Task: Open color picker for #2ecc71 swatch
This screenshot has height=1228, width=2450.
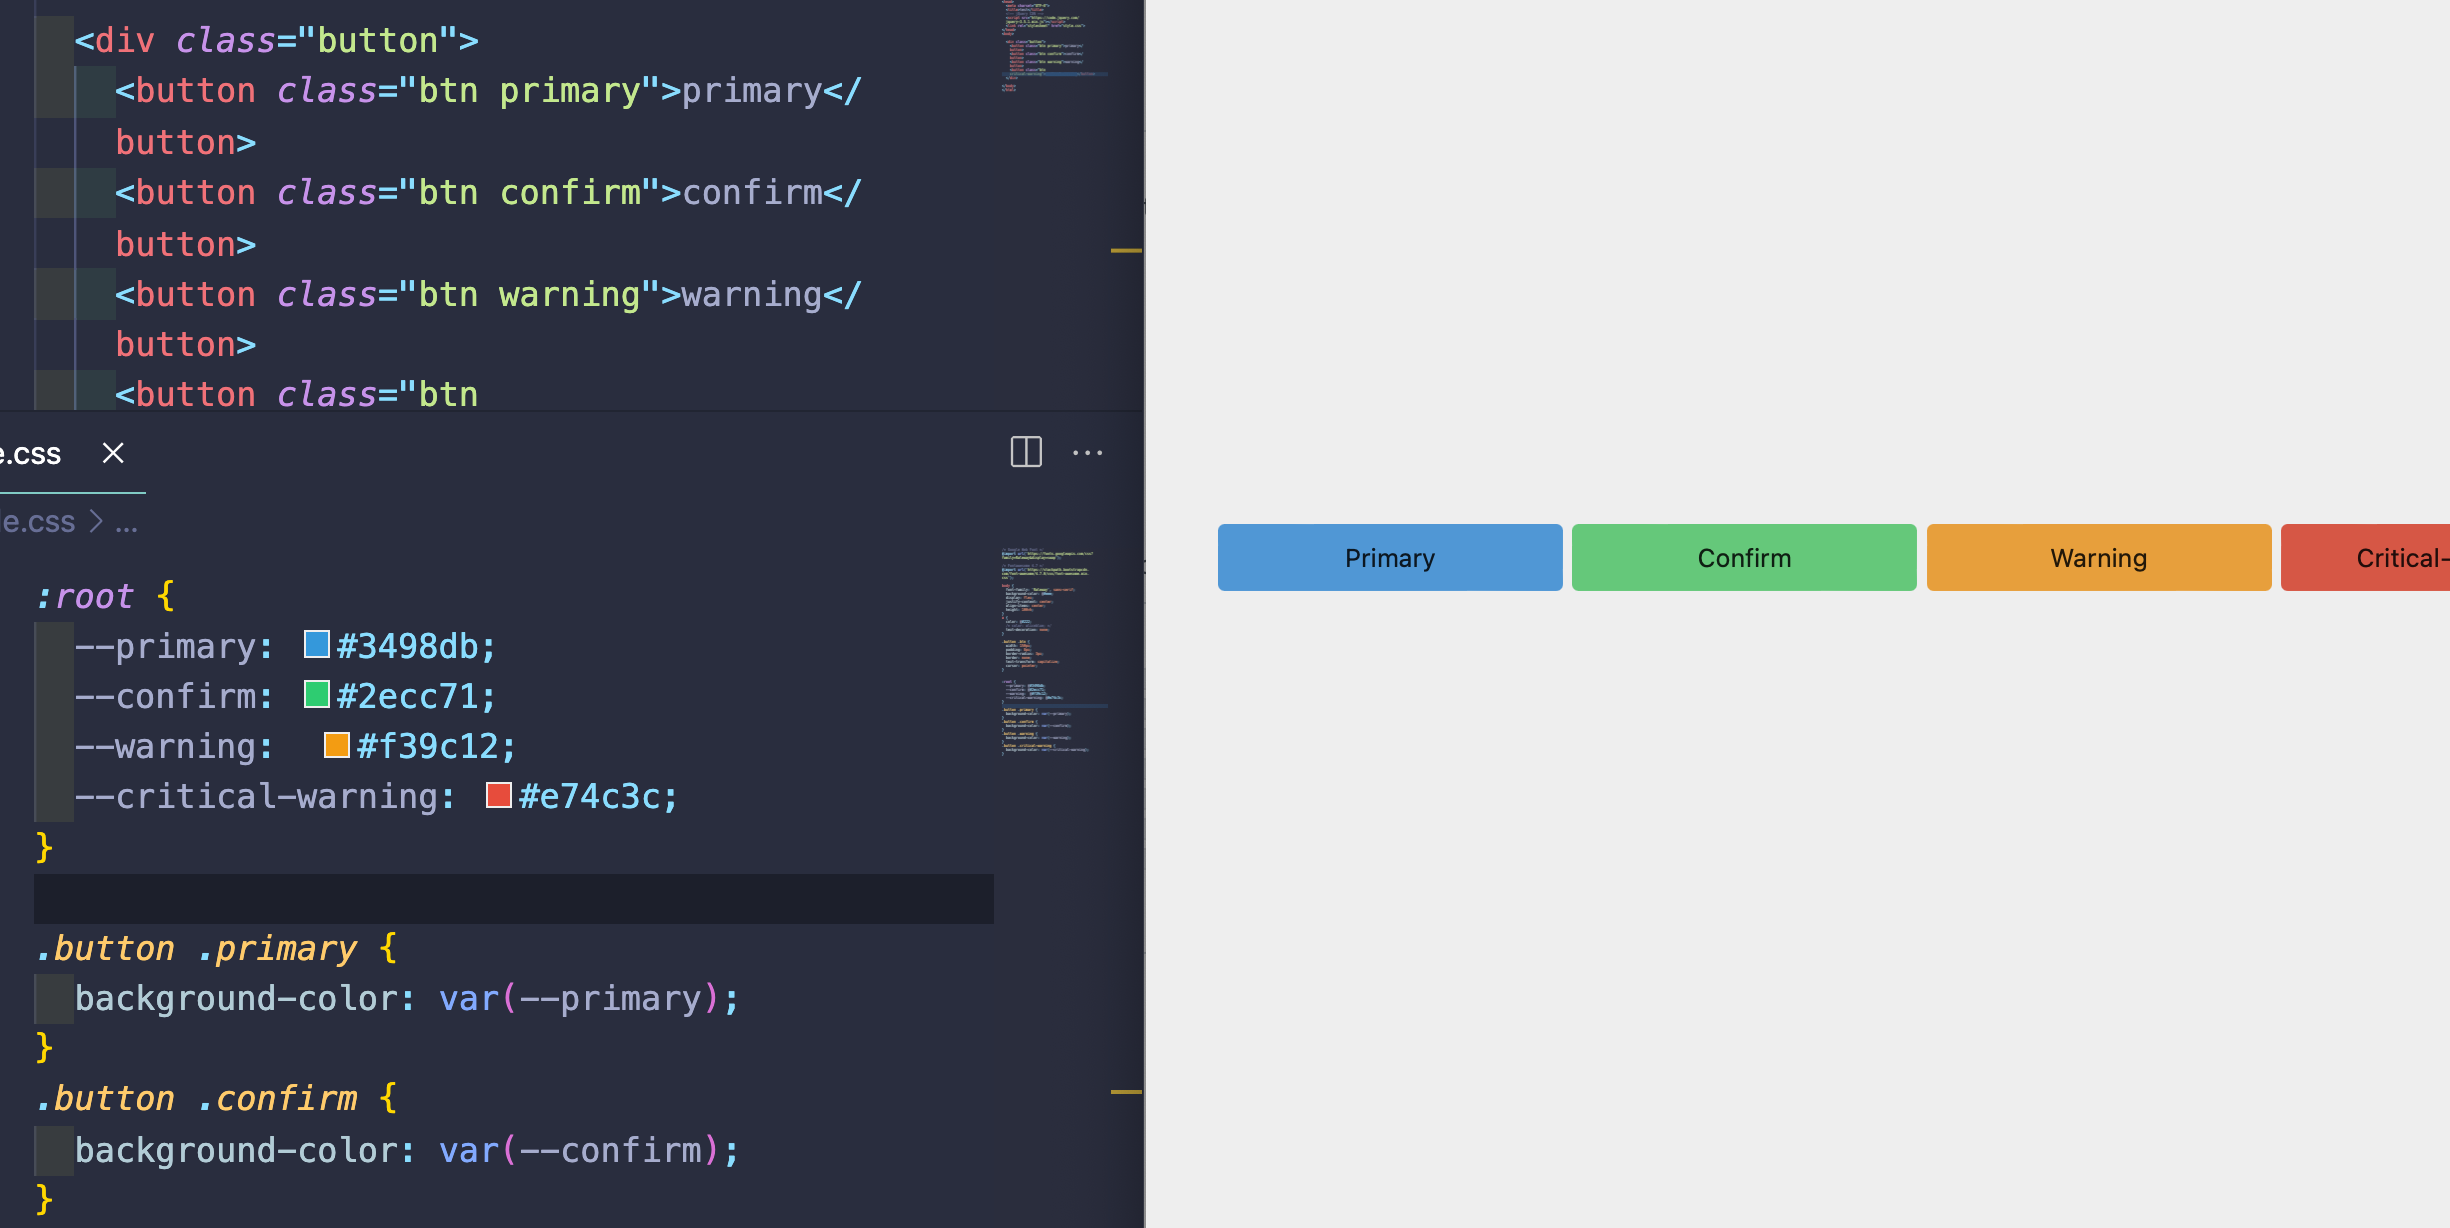Action: coord(317,695)
